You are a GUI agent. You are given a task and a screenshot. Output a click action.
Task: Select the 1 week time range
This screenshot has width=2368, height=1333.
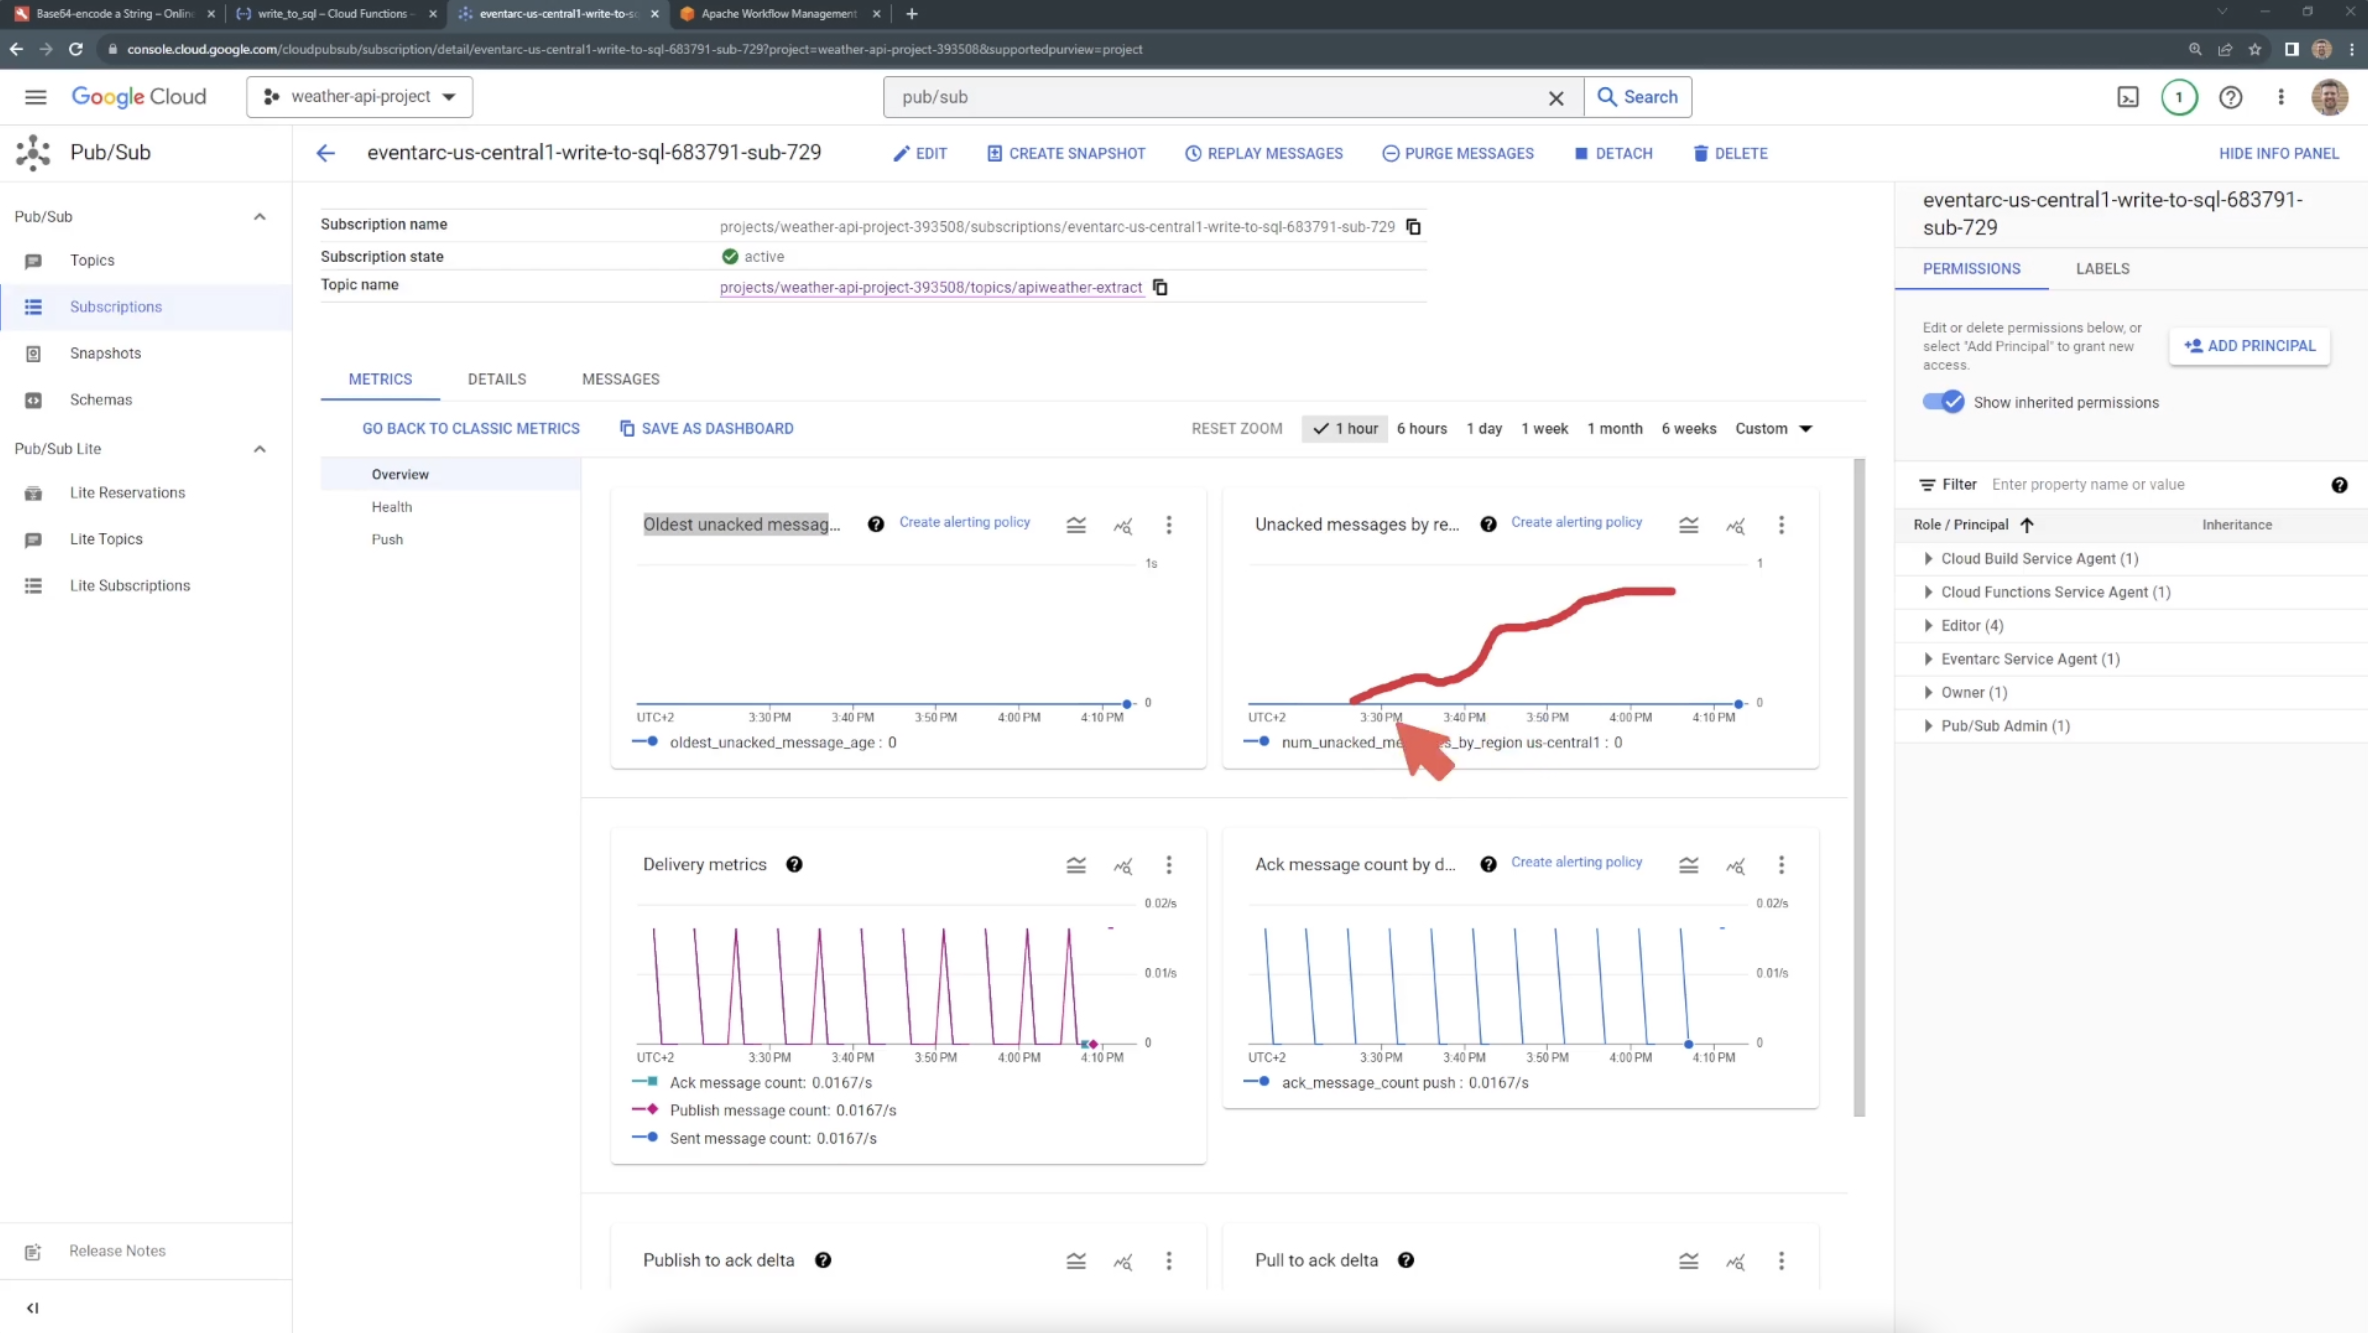click(1545, 428)
